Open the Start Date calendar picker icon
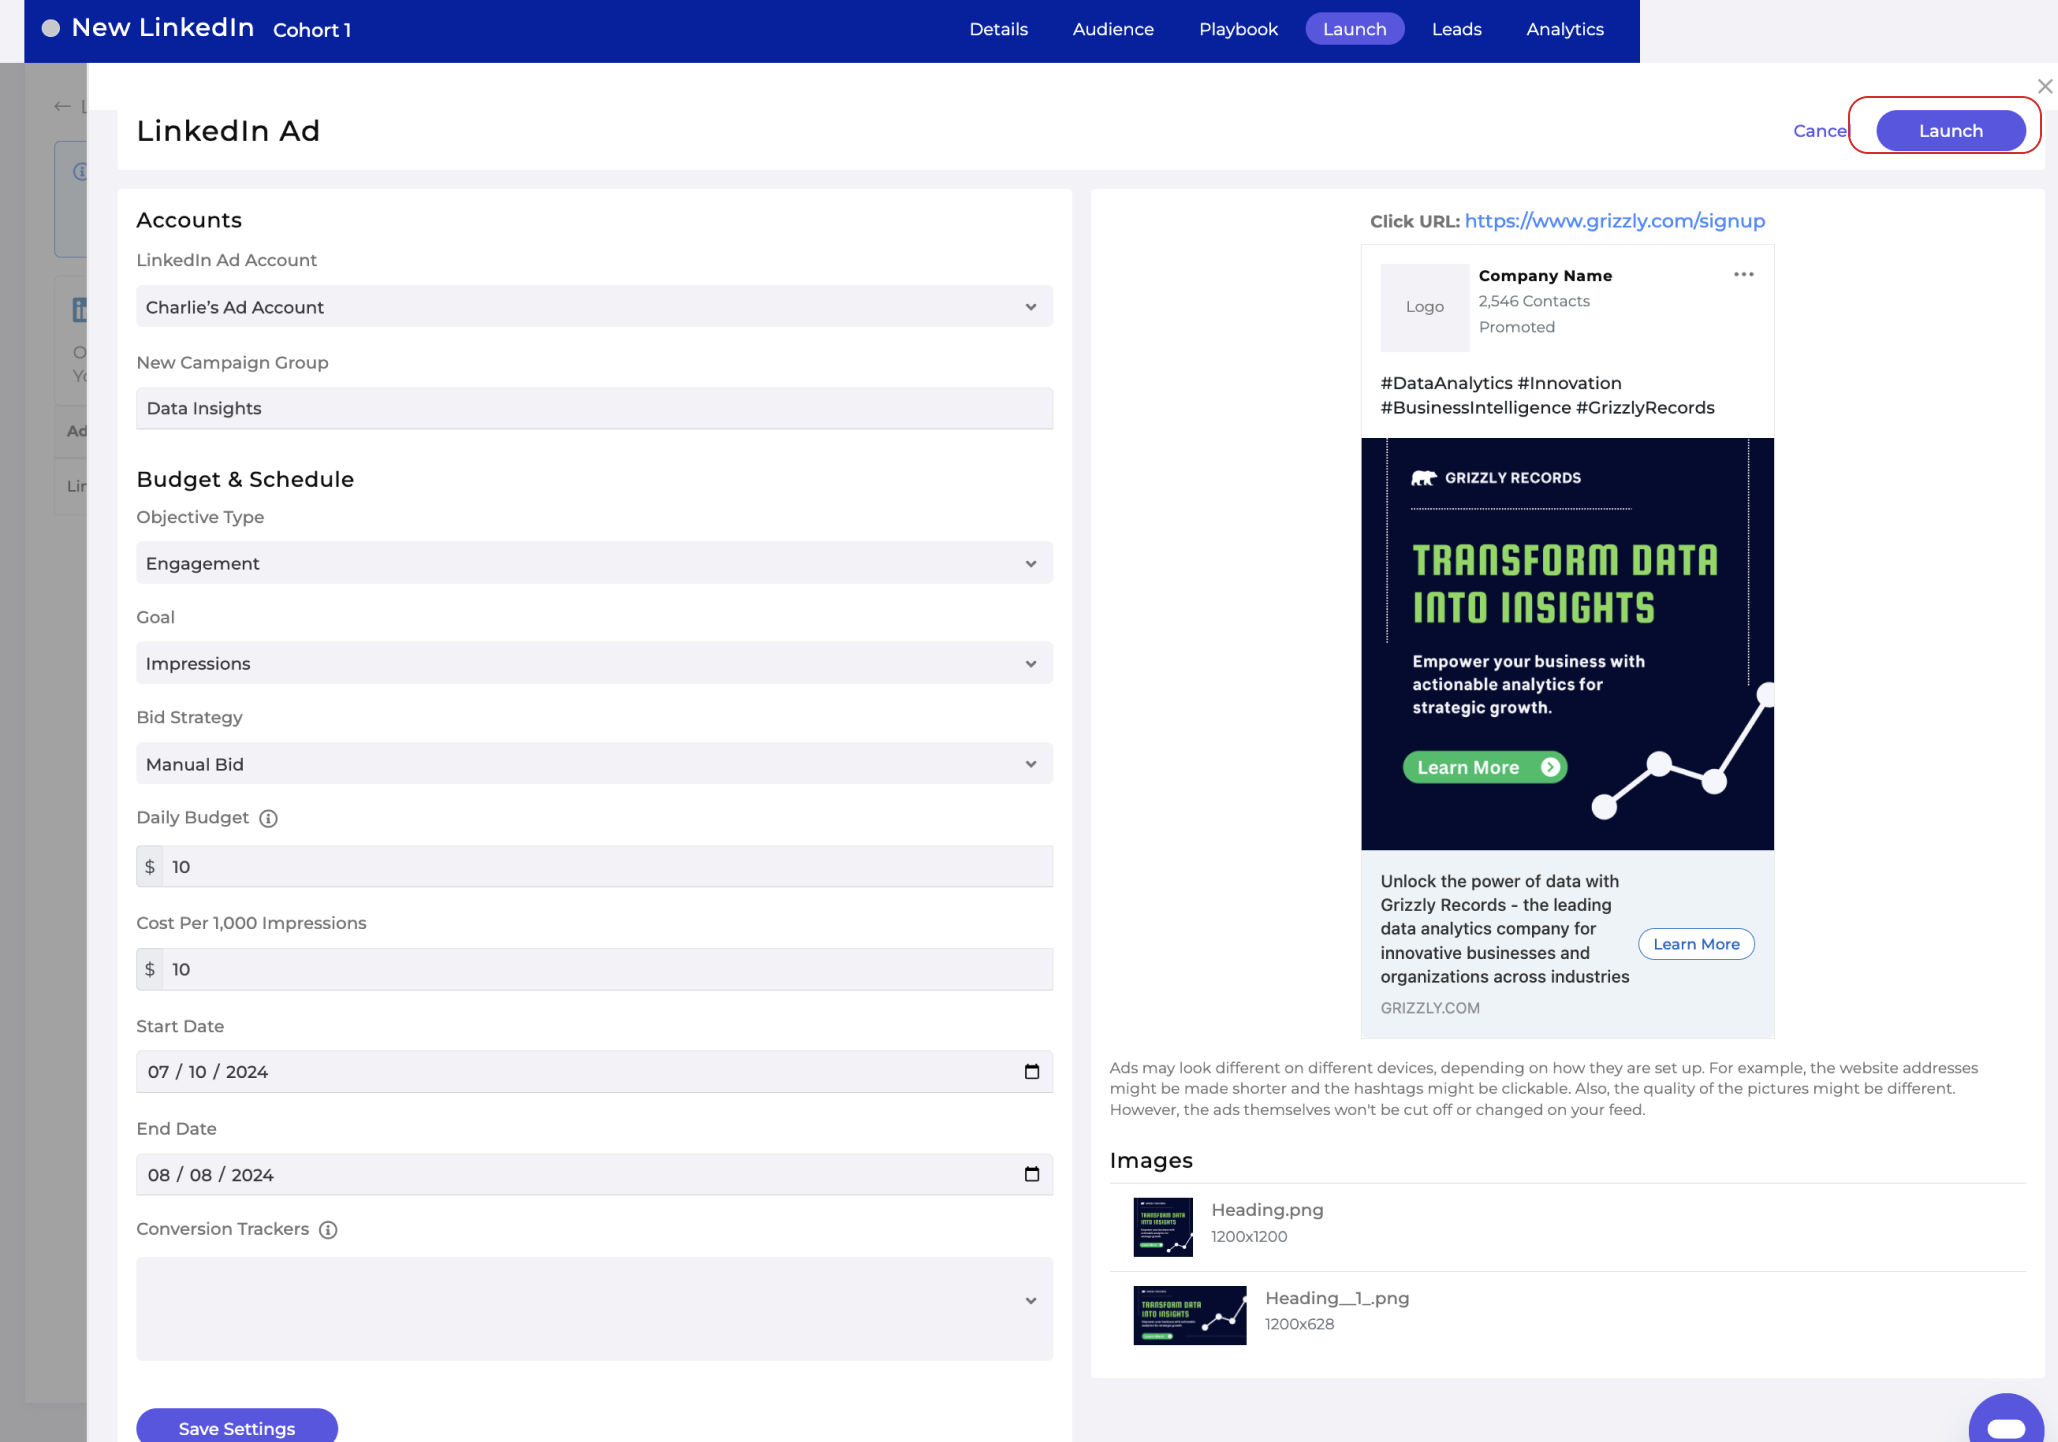2058x1442 pixels. (x=1032, y=1072)
